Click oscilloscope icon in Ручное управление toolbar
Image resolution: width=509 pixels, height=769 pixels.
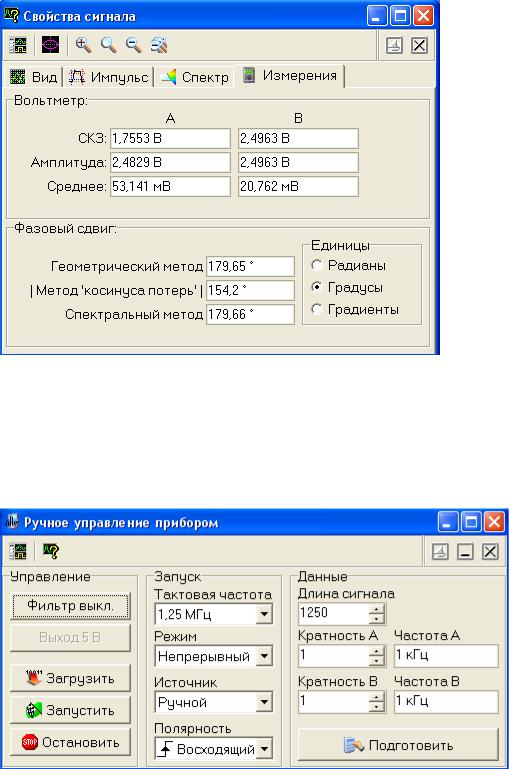click(x=18, y=552)
